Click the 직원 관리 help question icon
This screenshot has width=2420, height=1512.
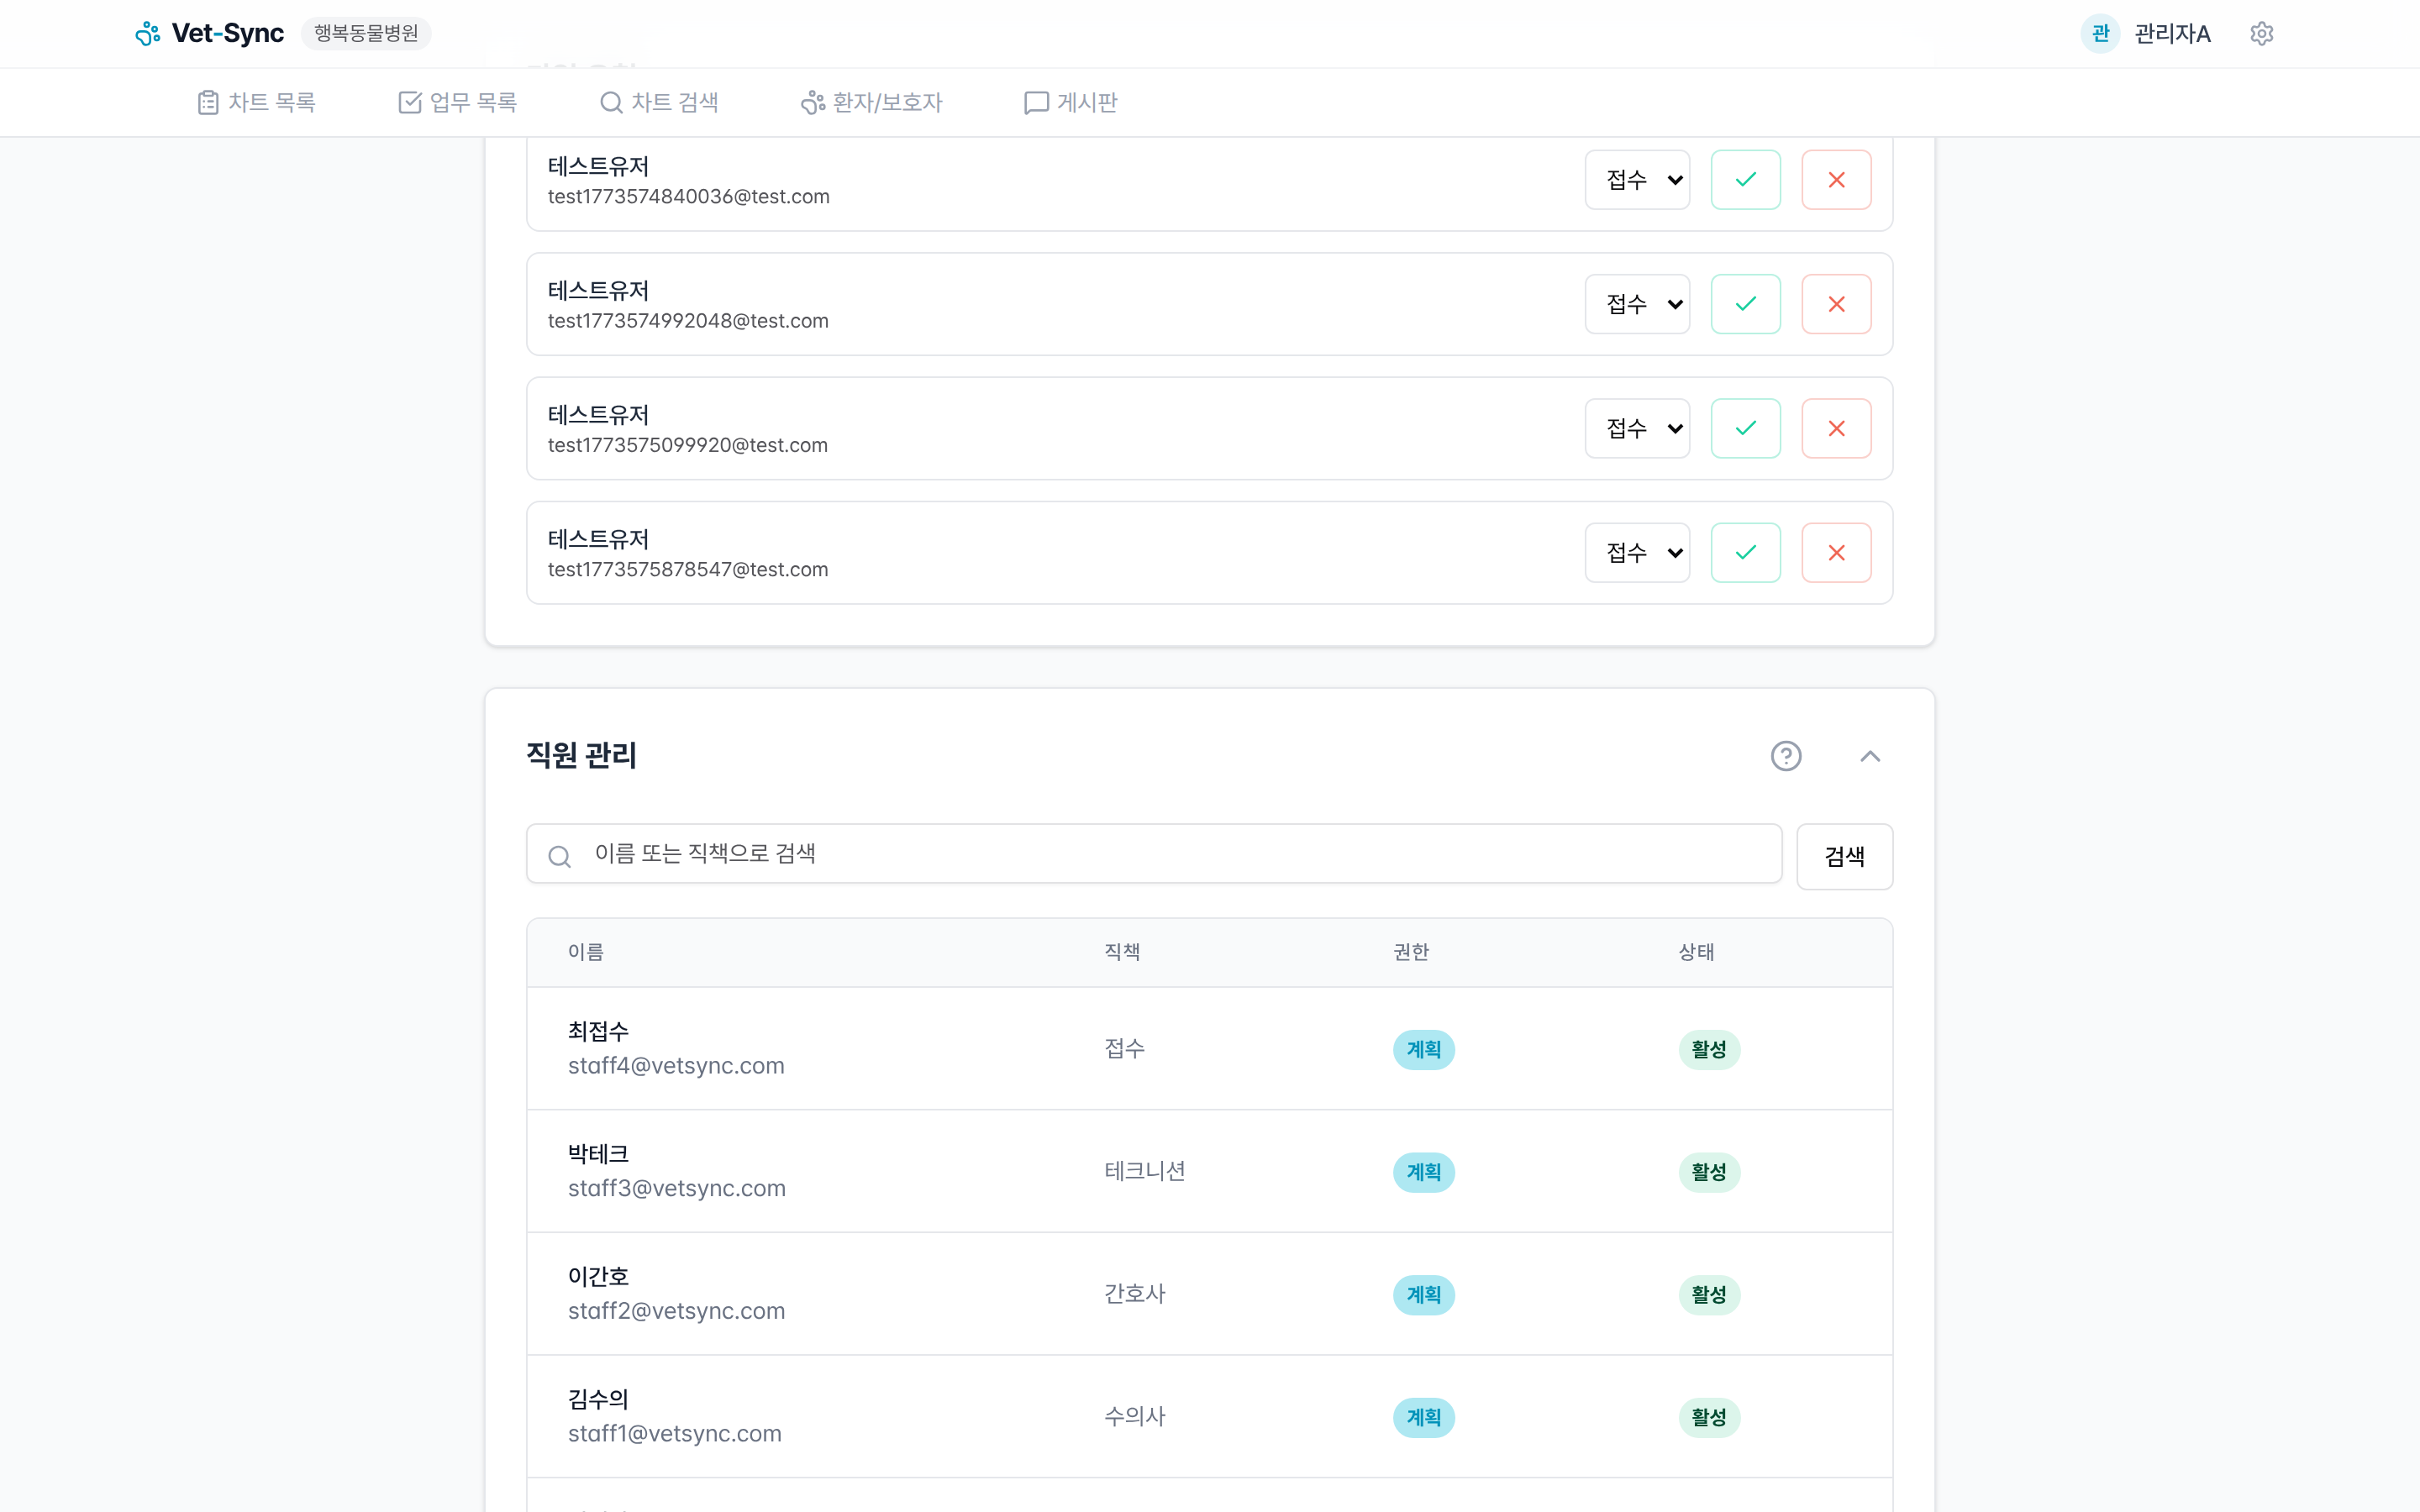1786,756
